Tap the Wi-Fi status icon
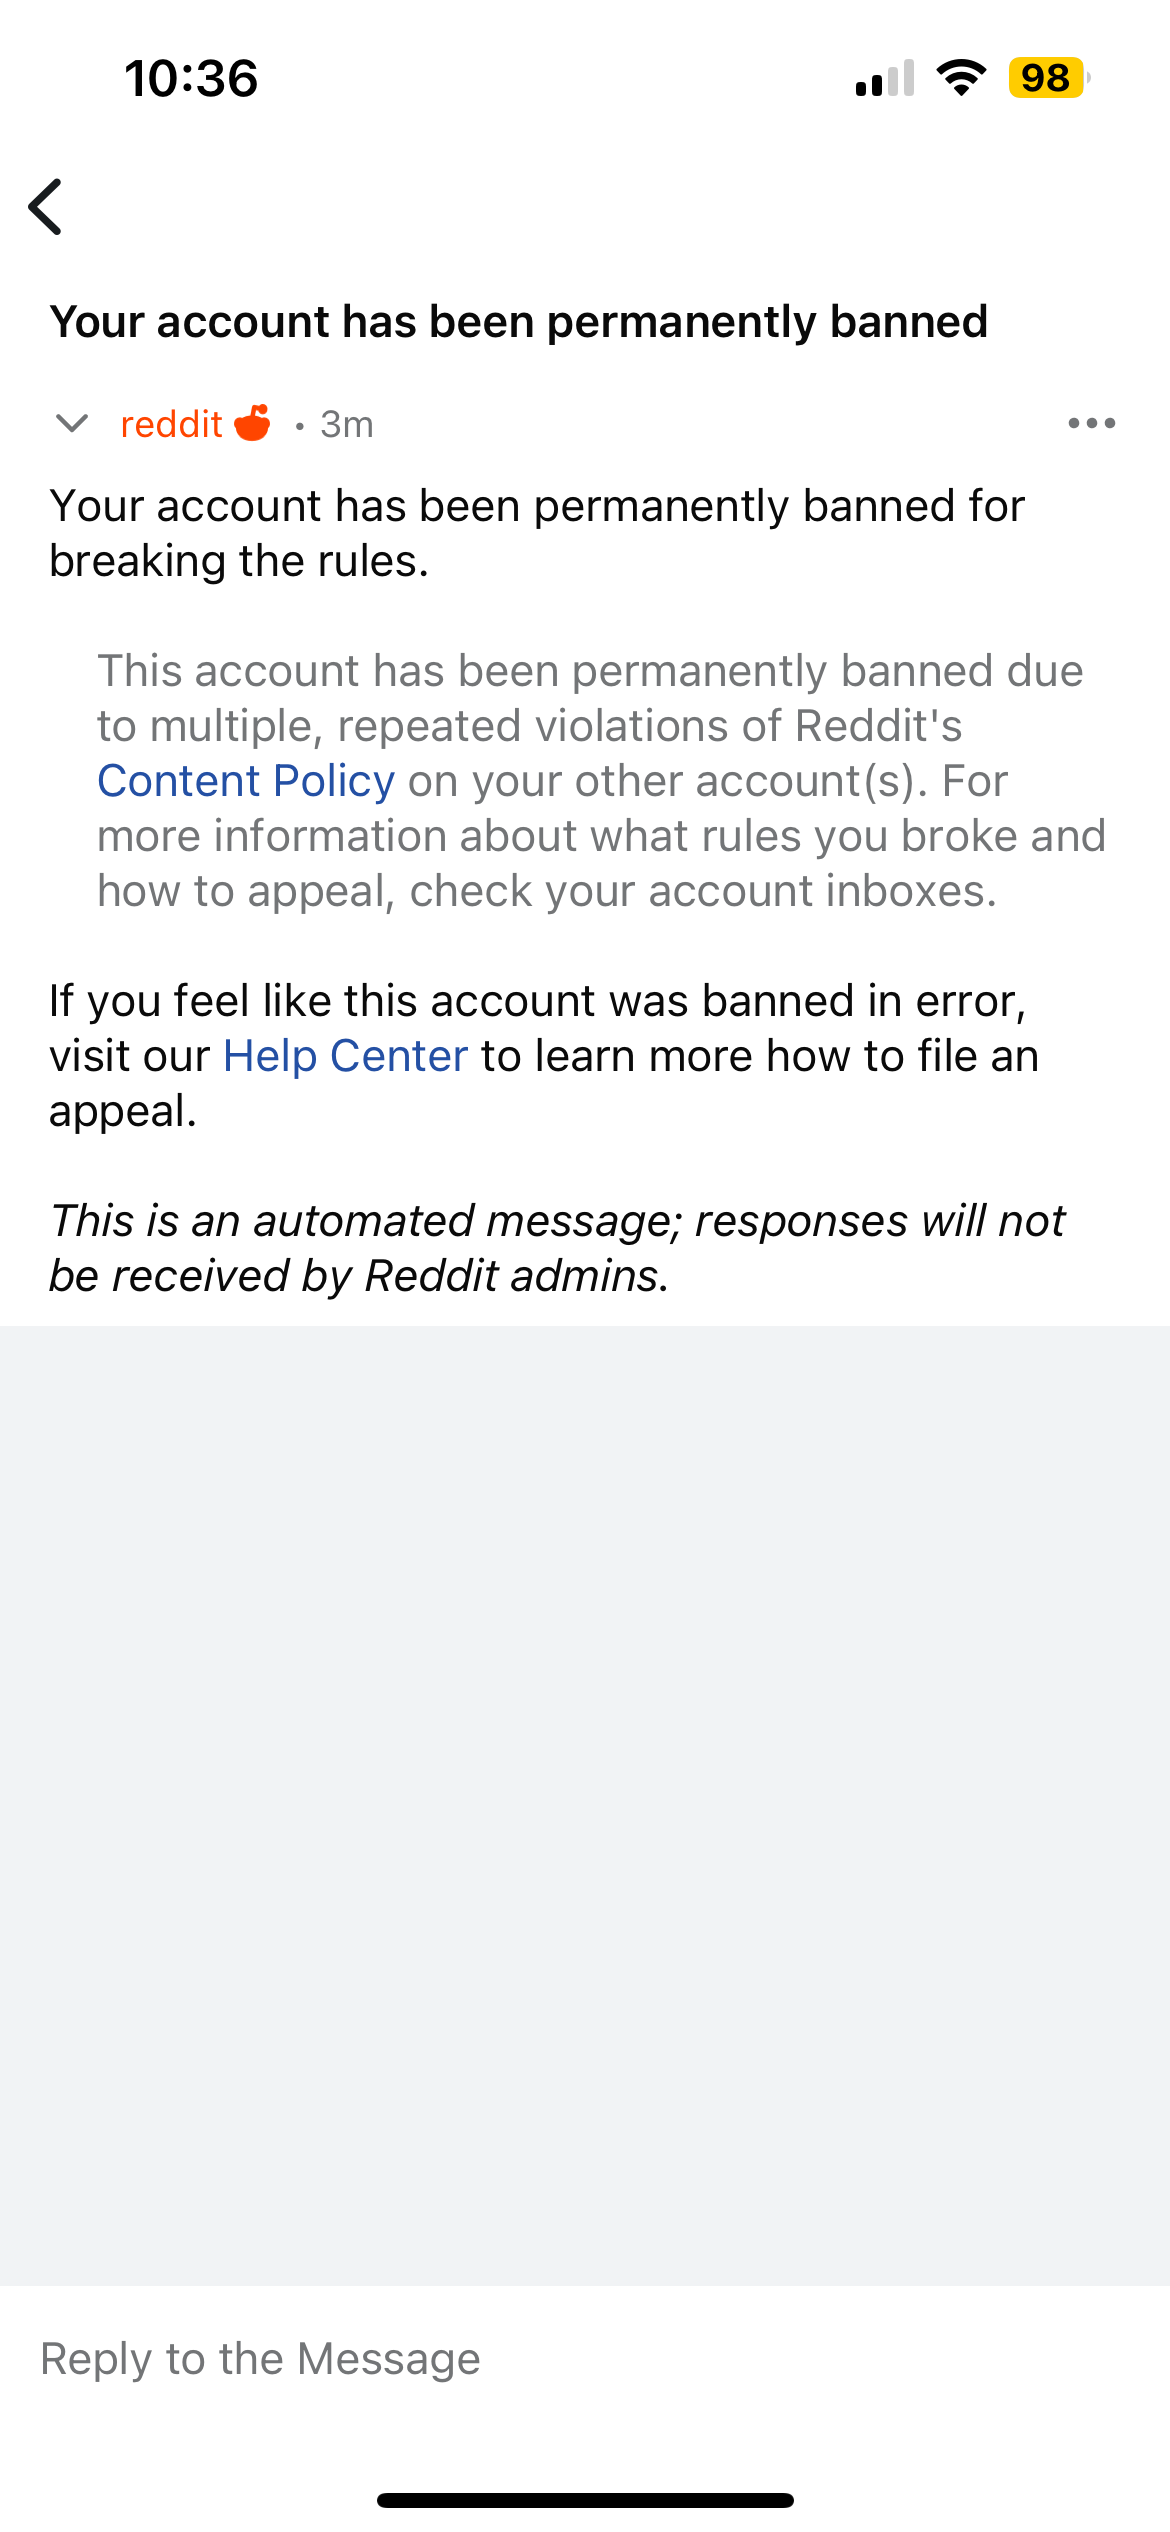 (x=961, y=78)
